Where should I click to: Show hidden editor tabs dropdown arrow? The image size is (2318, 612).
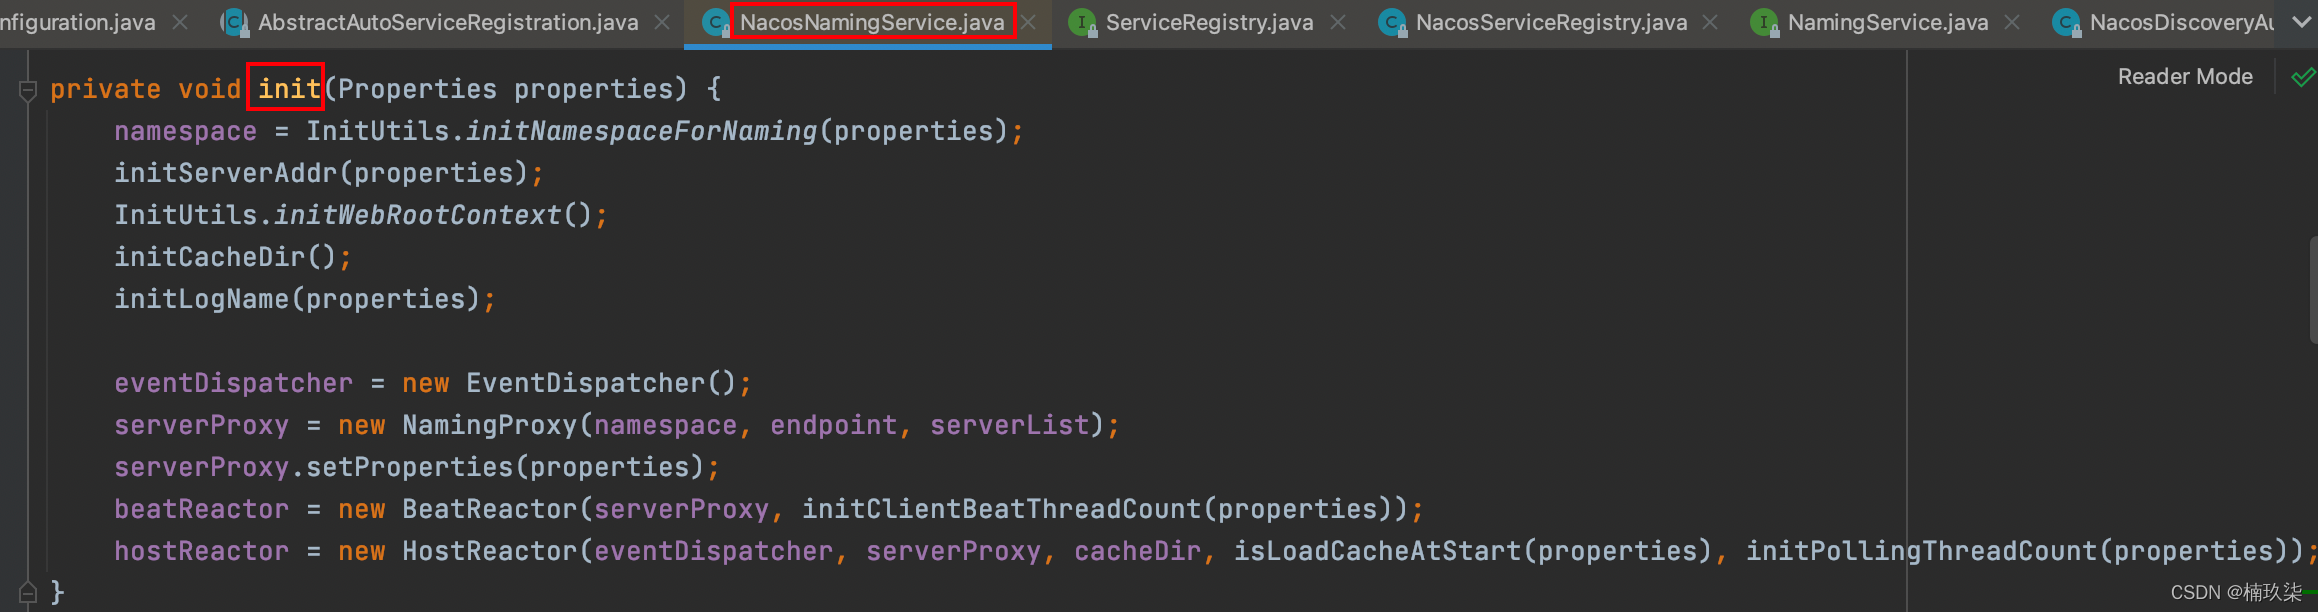[x=2301, y=22]
